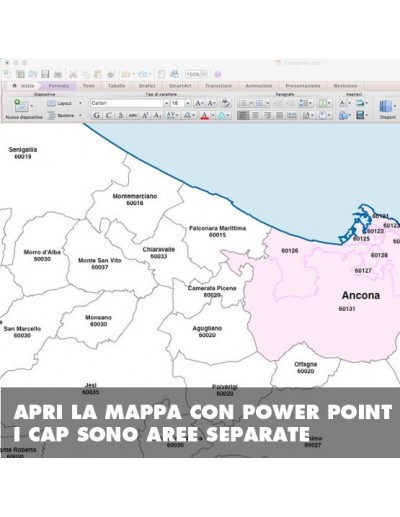400x517 pixels.
Task: Toggle strikethrough abc formatting
Action: click(x=133, y=115)
